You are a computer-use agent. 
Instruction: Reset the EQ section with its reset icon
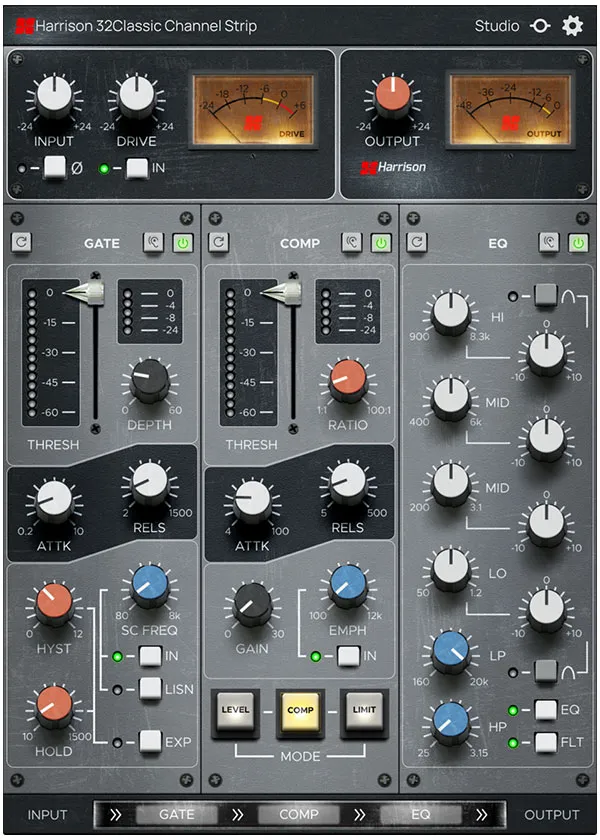(417, 242)
